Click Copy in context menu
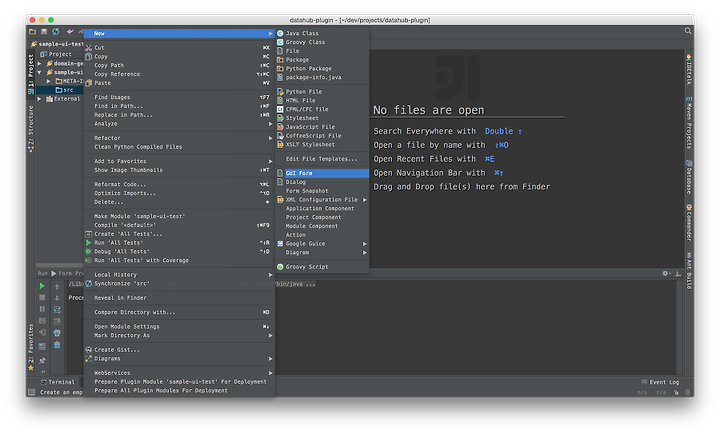The width and height of the screenshot is (720, 434). (x=179, y=56)
